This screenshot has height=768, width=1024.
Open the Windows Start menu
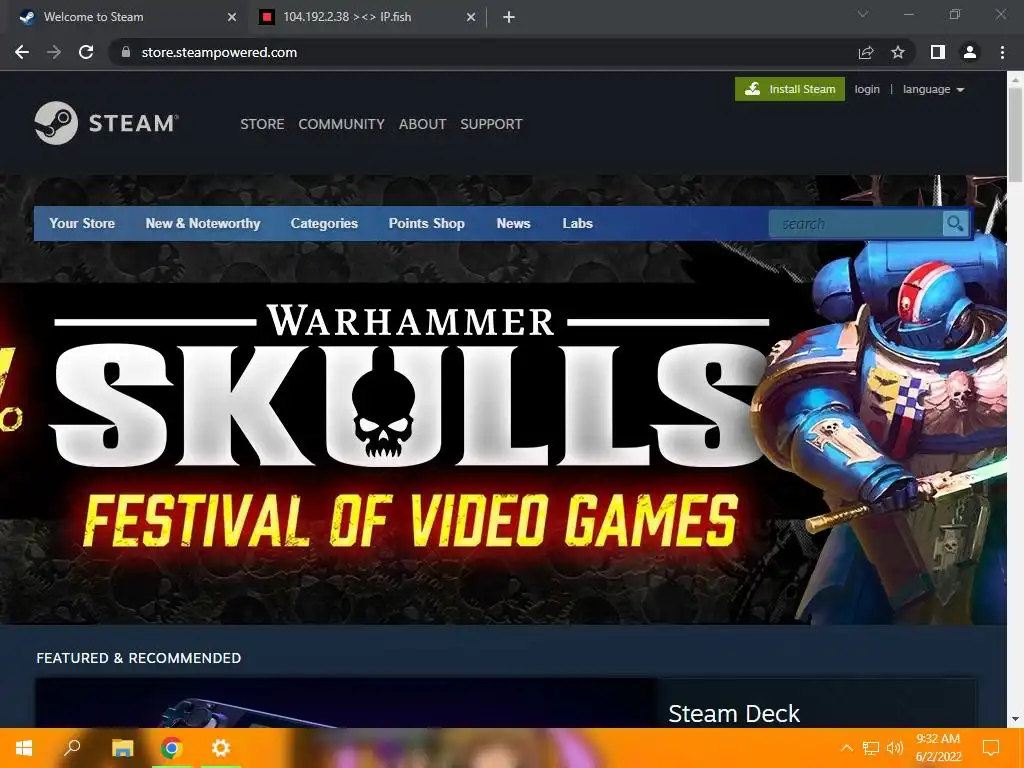coord(24,748)
